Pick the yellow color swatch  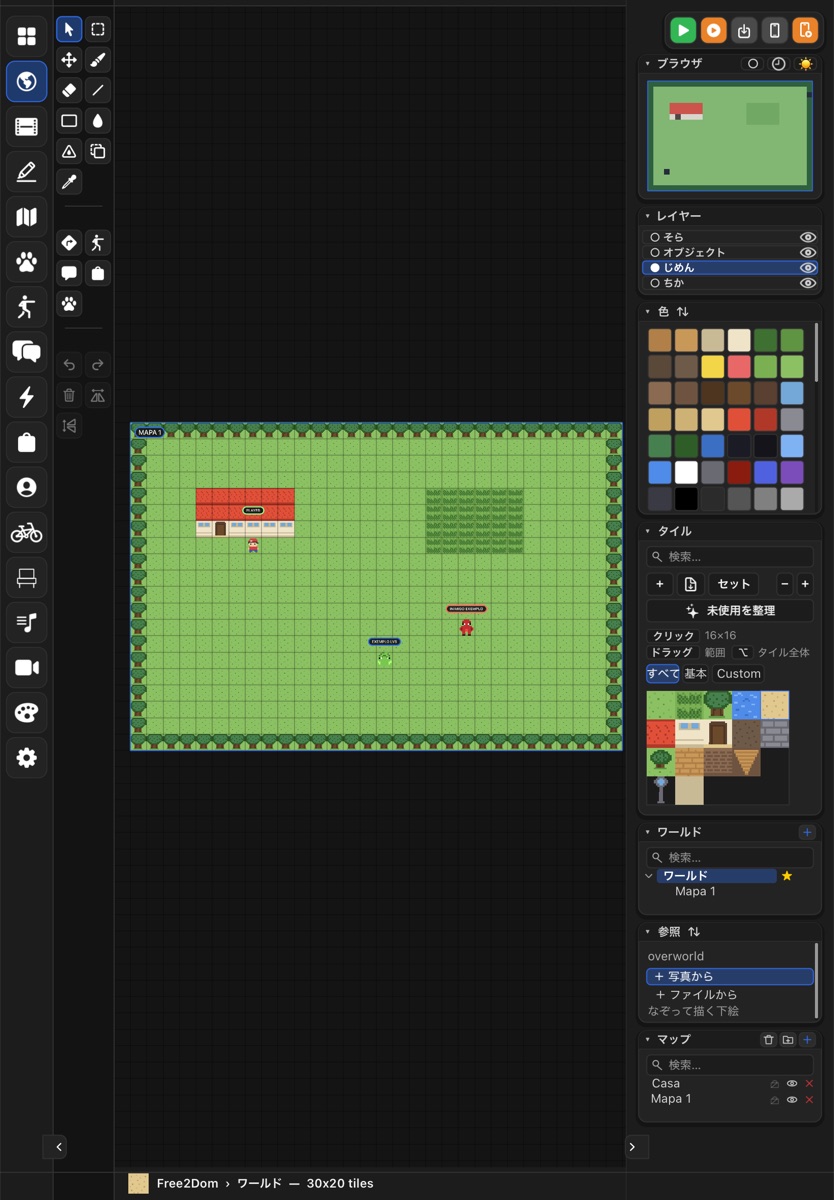pos(712,366)
